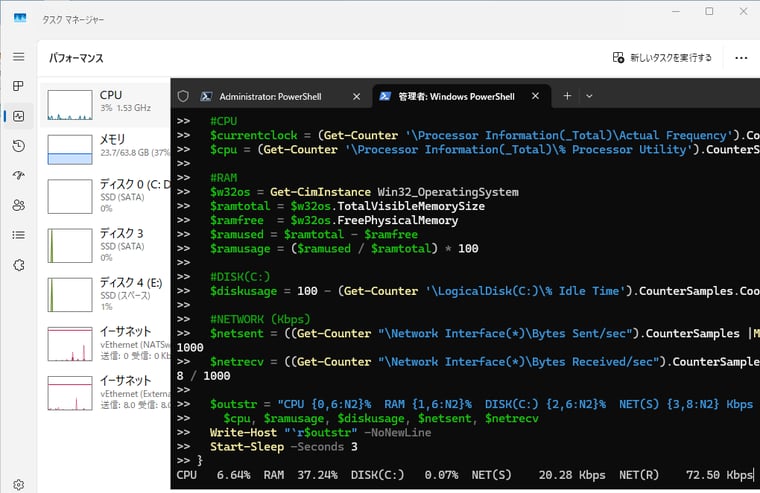Open the Task Manager hamburger navigation menu
Image resolution: width=760 pixels, height=493 pixels.
click(x=18, y=57)
